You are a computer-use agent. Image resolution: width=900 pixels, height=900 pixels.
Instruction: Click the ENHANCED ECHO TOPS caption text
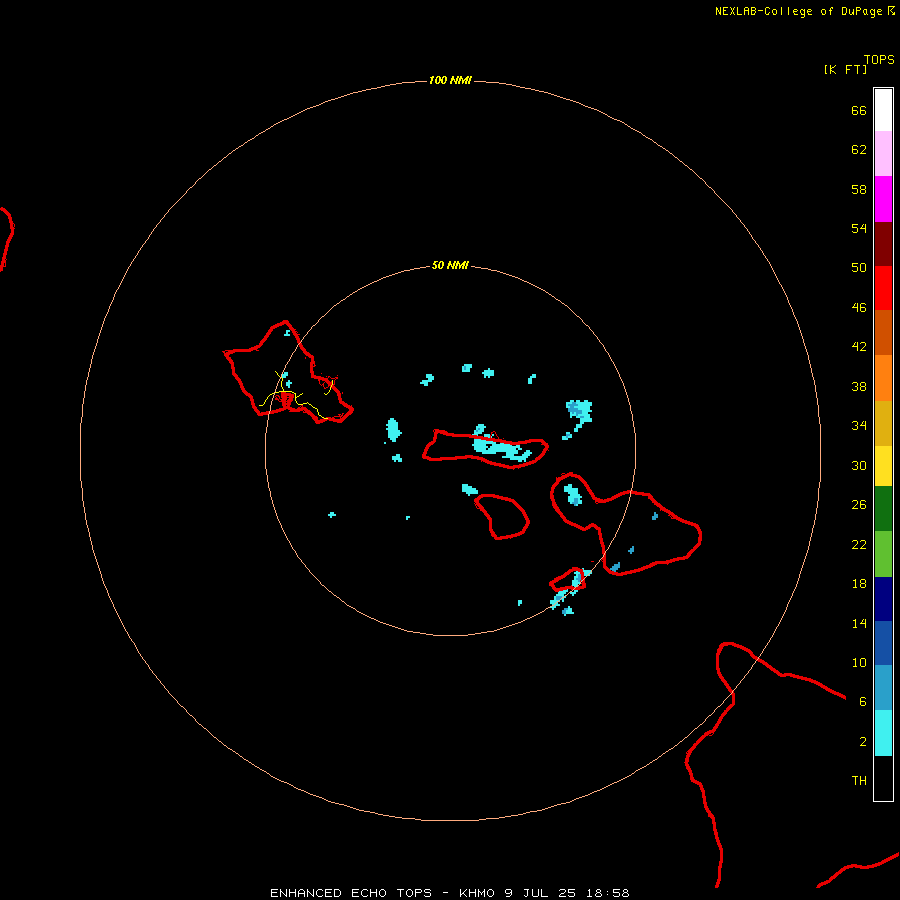351,893
